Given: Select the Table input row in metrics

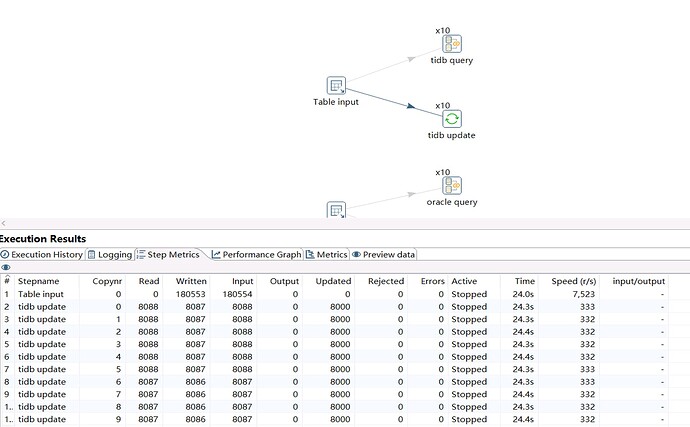Looking at the screenshot, I should tap(42, 294).
